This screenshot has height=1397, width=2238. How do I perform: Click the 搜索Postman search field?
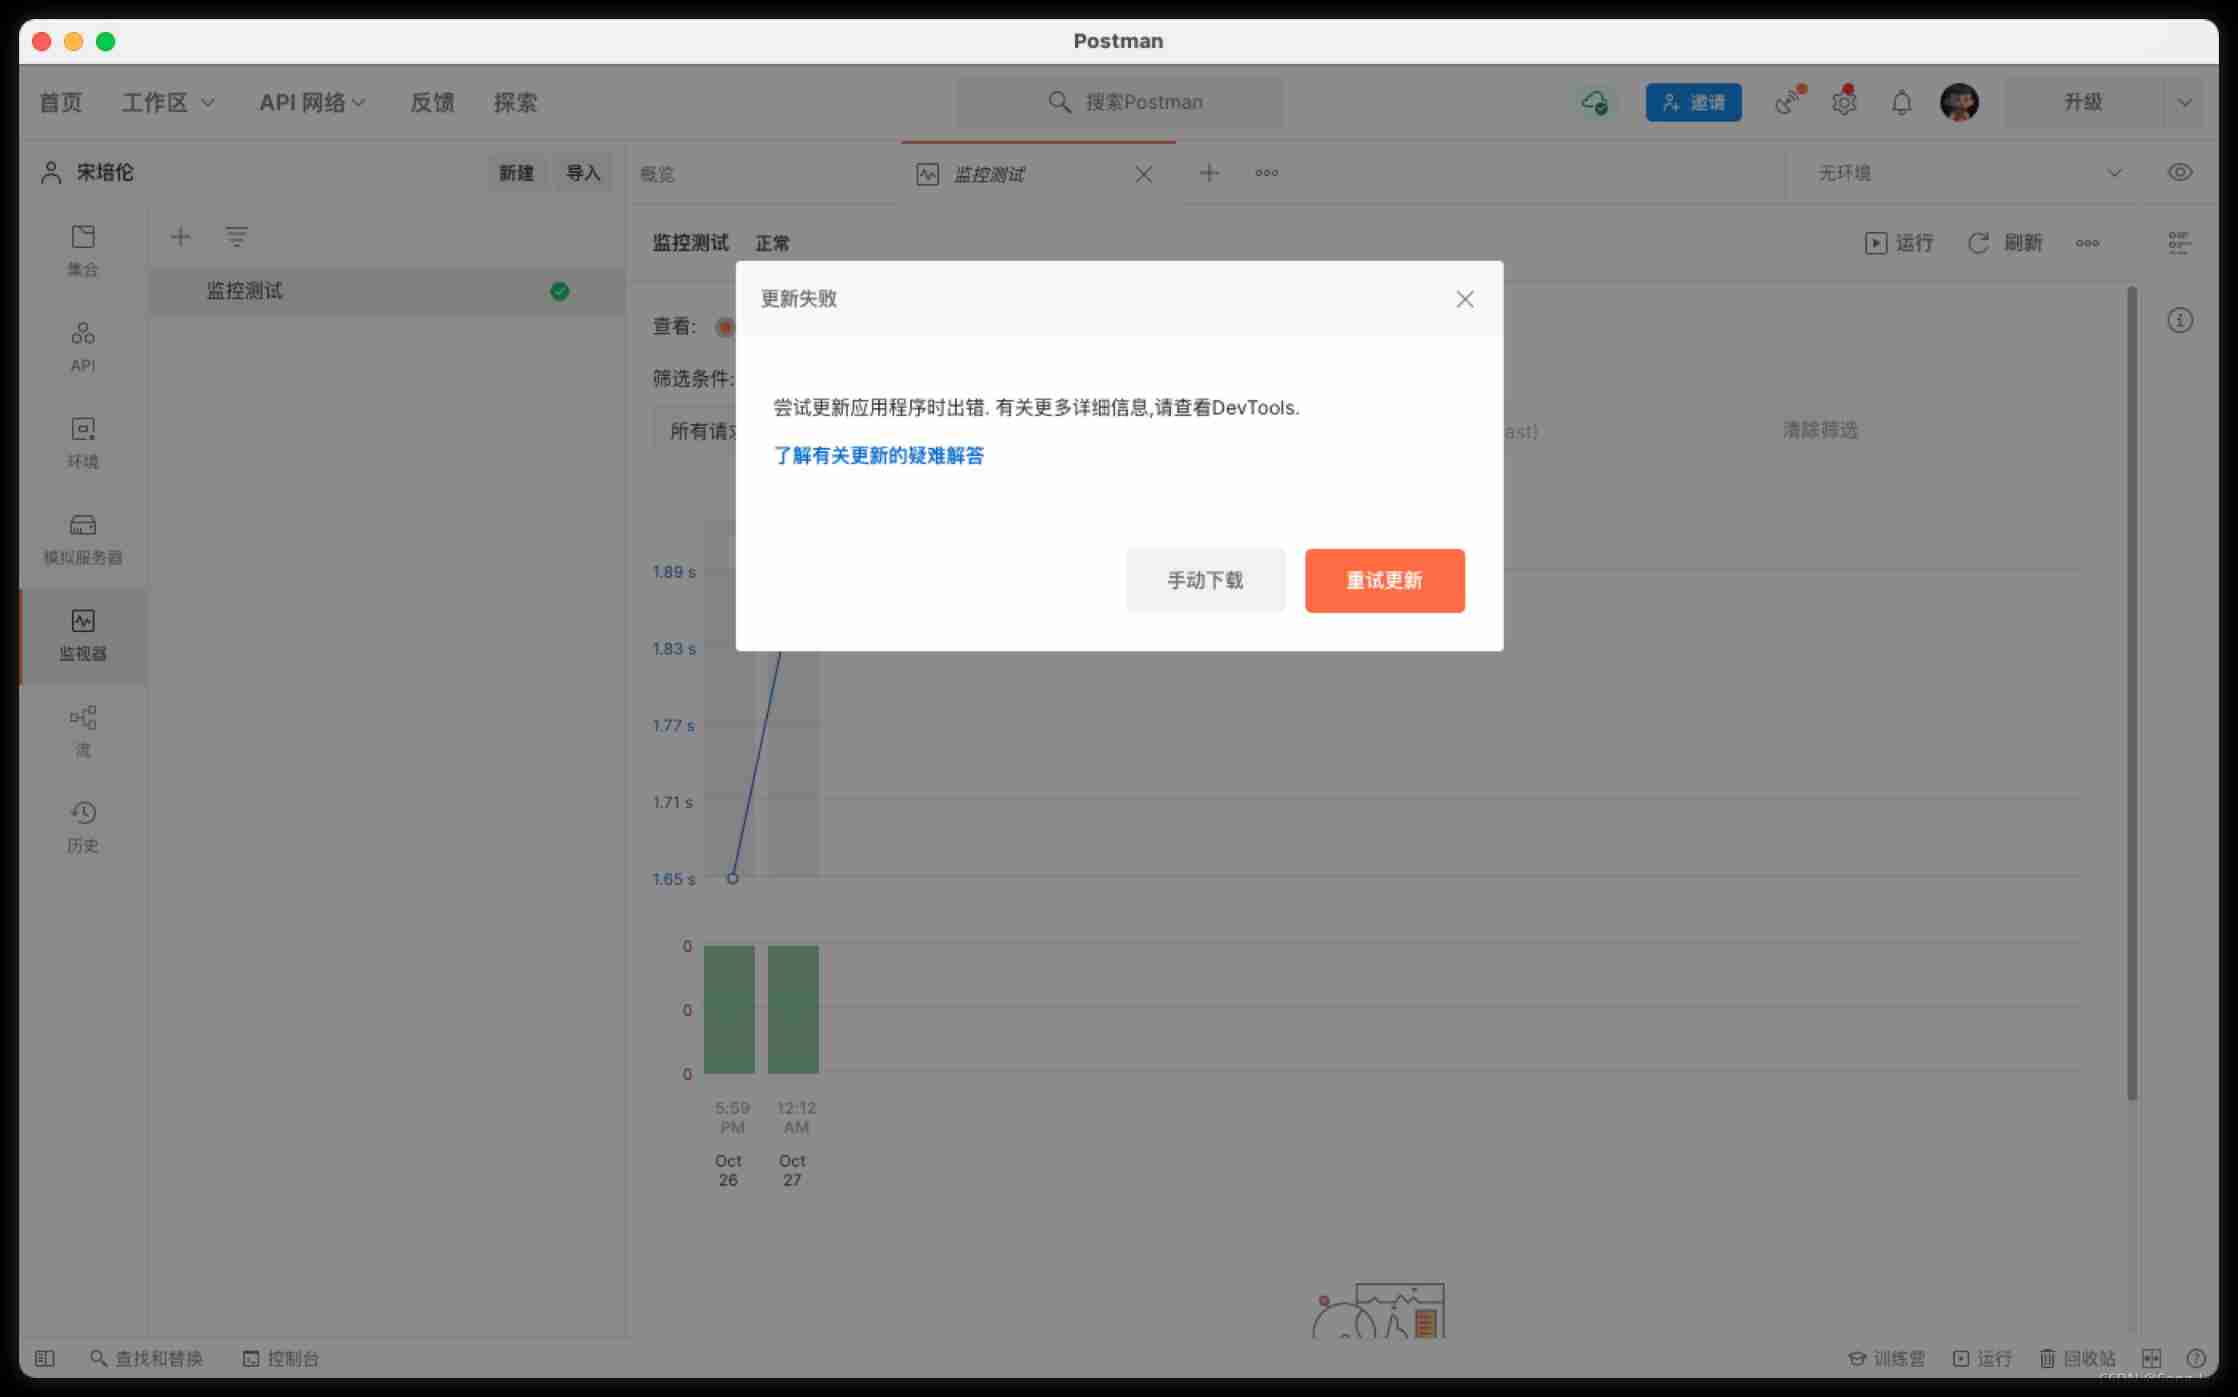tap(1120, 102)
